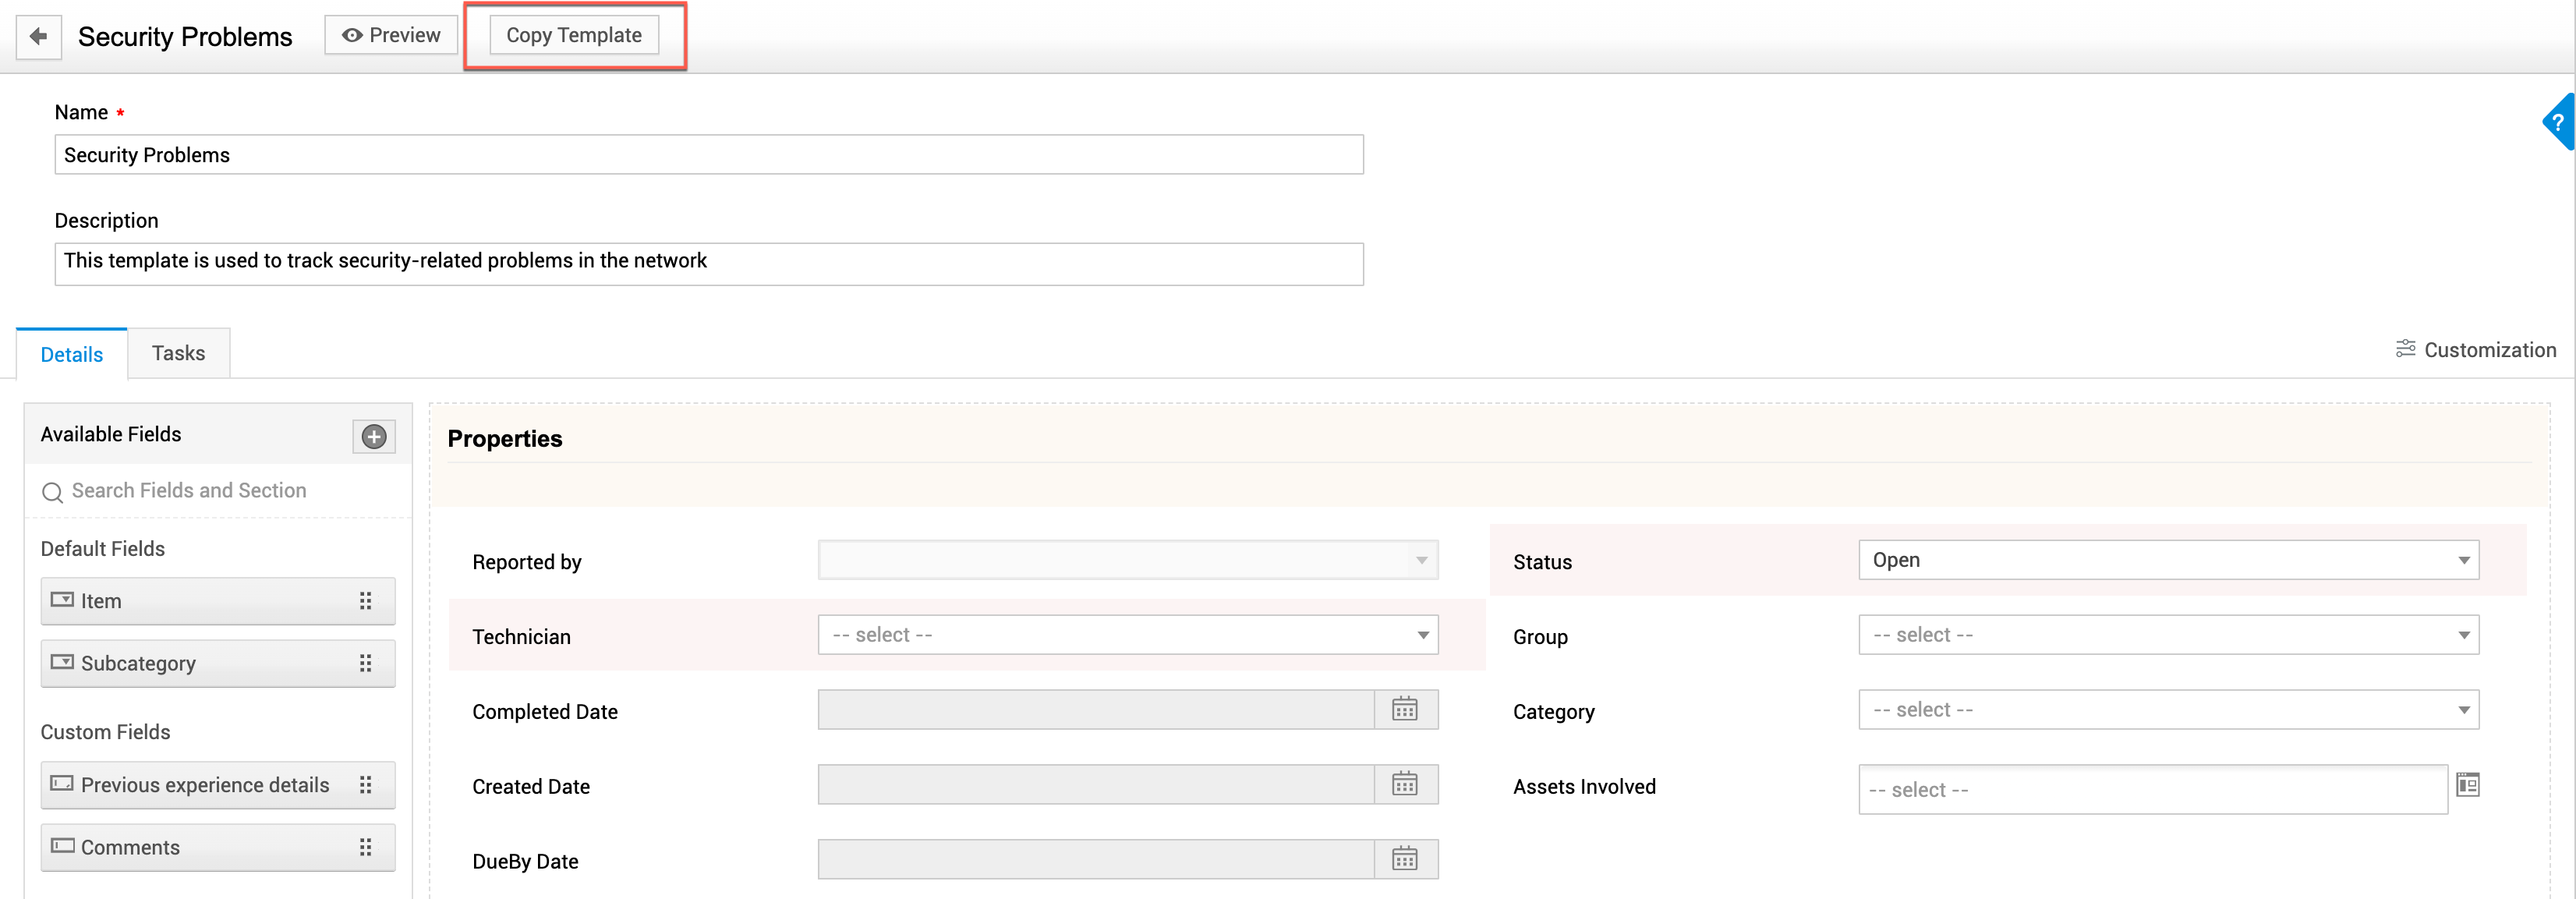
Task: Click the Created Date input field
Action: [1096, 785]
